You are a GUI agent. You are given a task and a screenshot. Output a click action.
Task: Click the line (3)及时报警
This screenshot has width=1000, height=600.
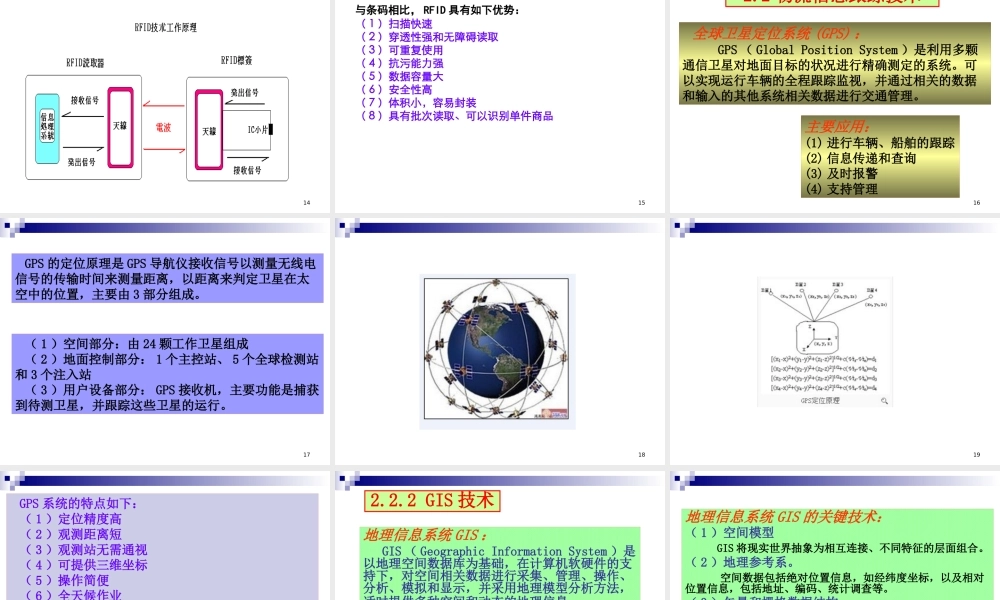[x=842, y=173]
